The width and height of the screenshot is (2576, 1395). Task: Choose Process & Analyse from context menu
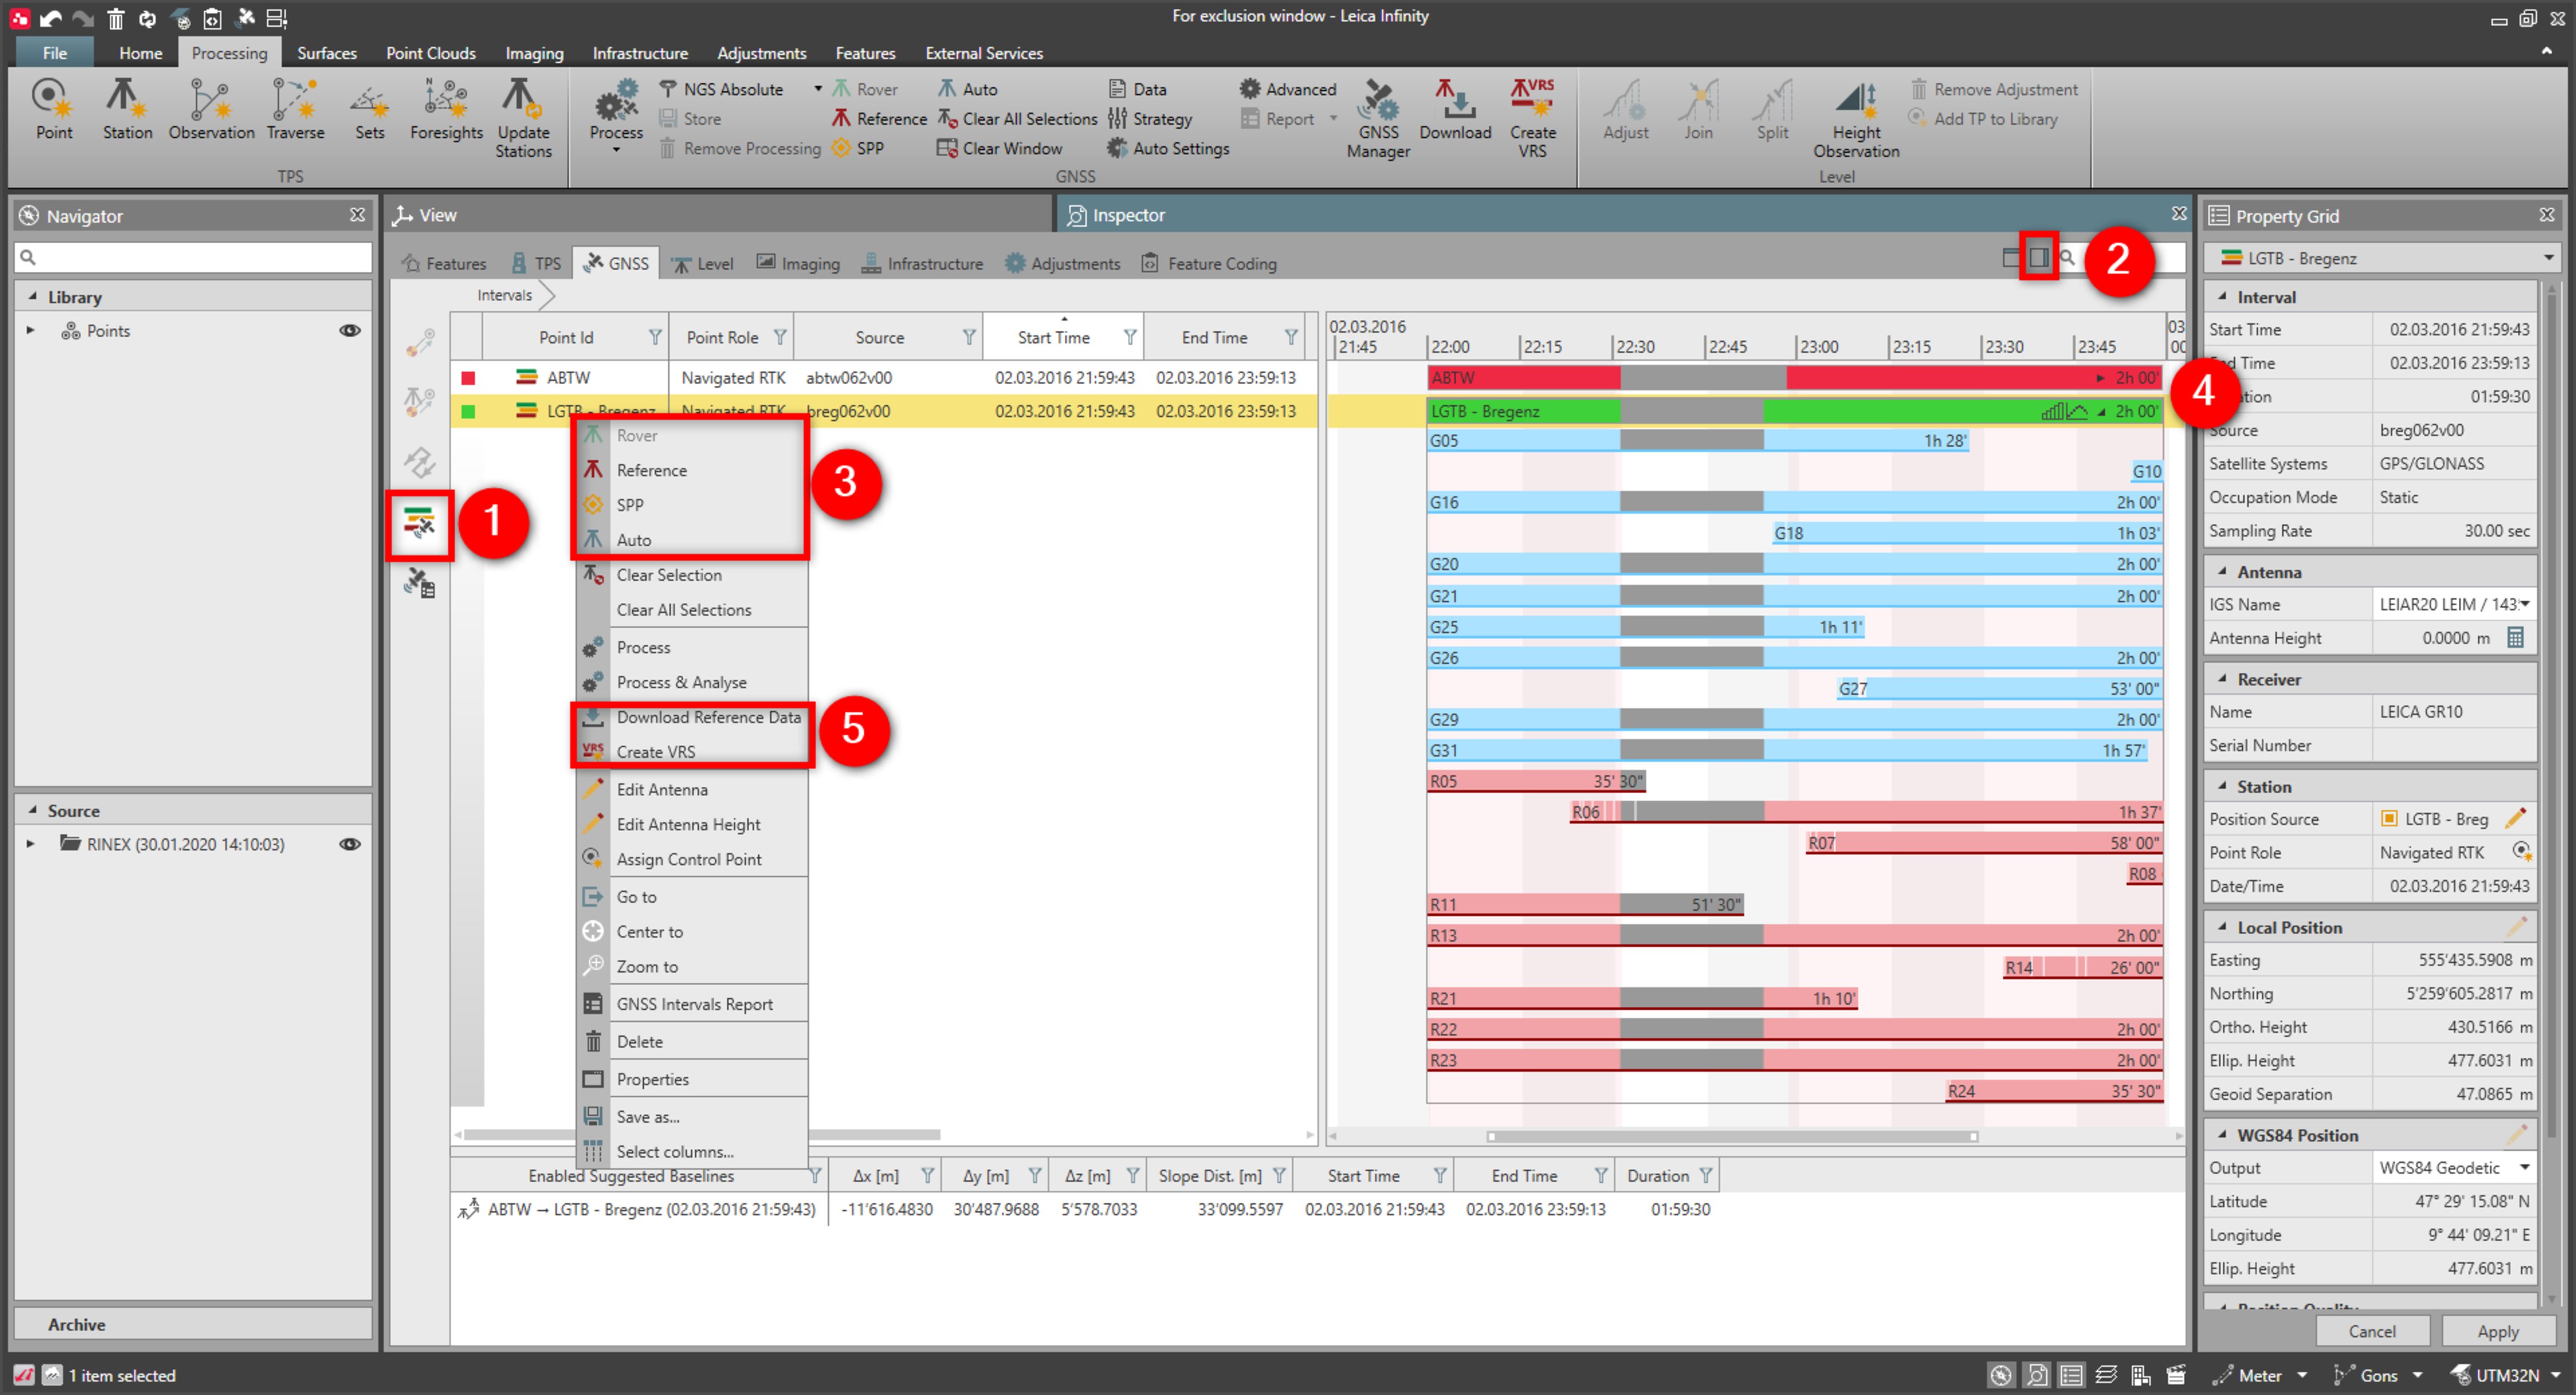(x=693, y=682)
